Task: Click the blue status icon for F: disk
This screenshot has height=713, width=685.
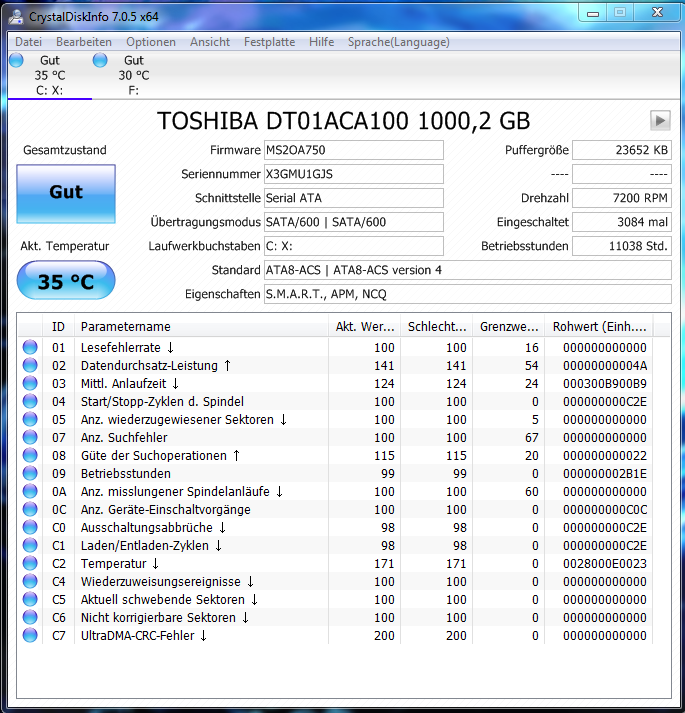Action: [x=100, y=60]
